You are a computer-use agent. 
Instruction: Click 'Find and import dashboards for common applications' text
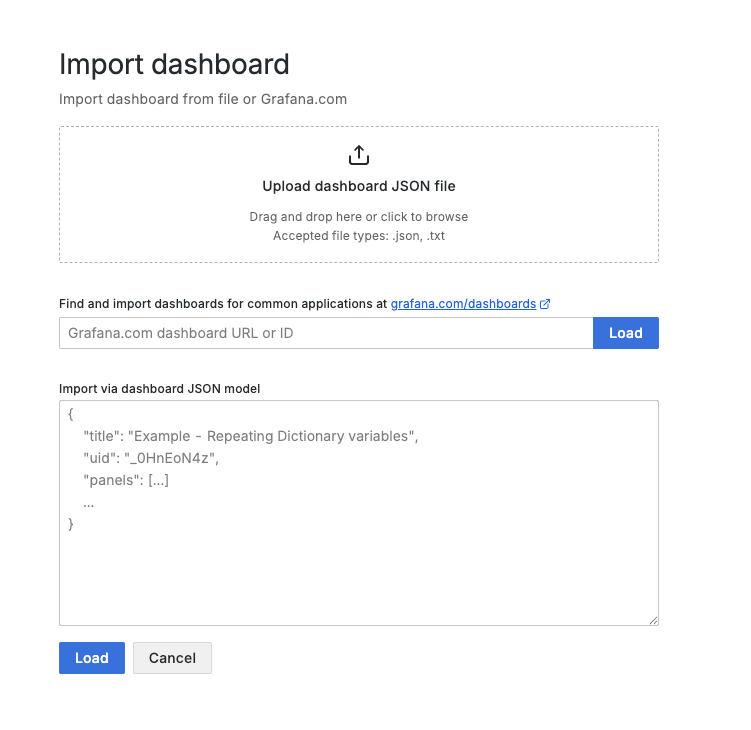217,304
